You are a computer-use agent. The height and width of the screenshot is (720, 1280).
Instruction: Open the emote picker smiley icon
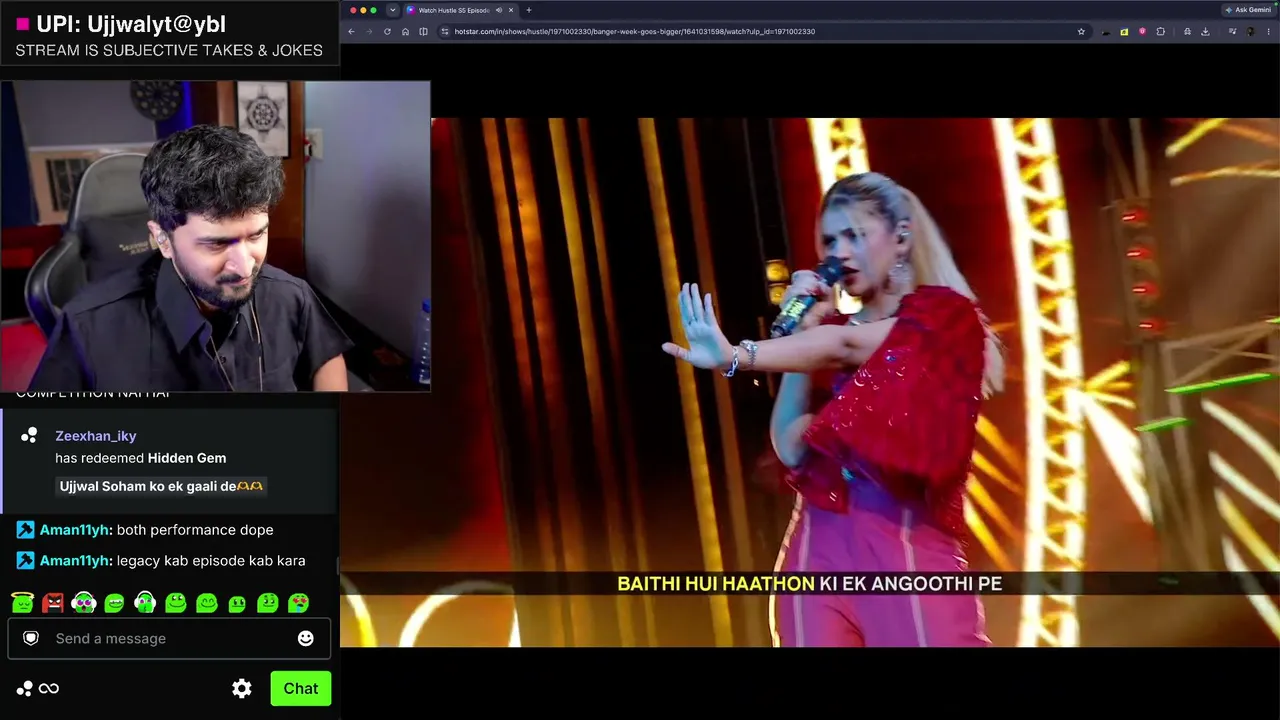(x=306, y=638)
